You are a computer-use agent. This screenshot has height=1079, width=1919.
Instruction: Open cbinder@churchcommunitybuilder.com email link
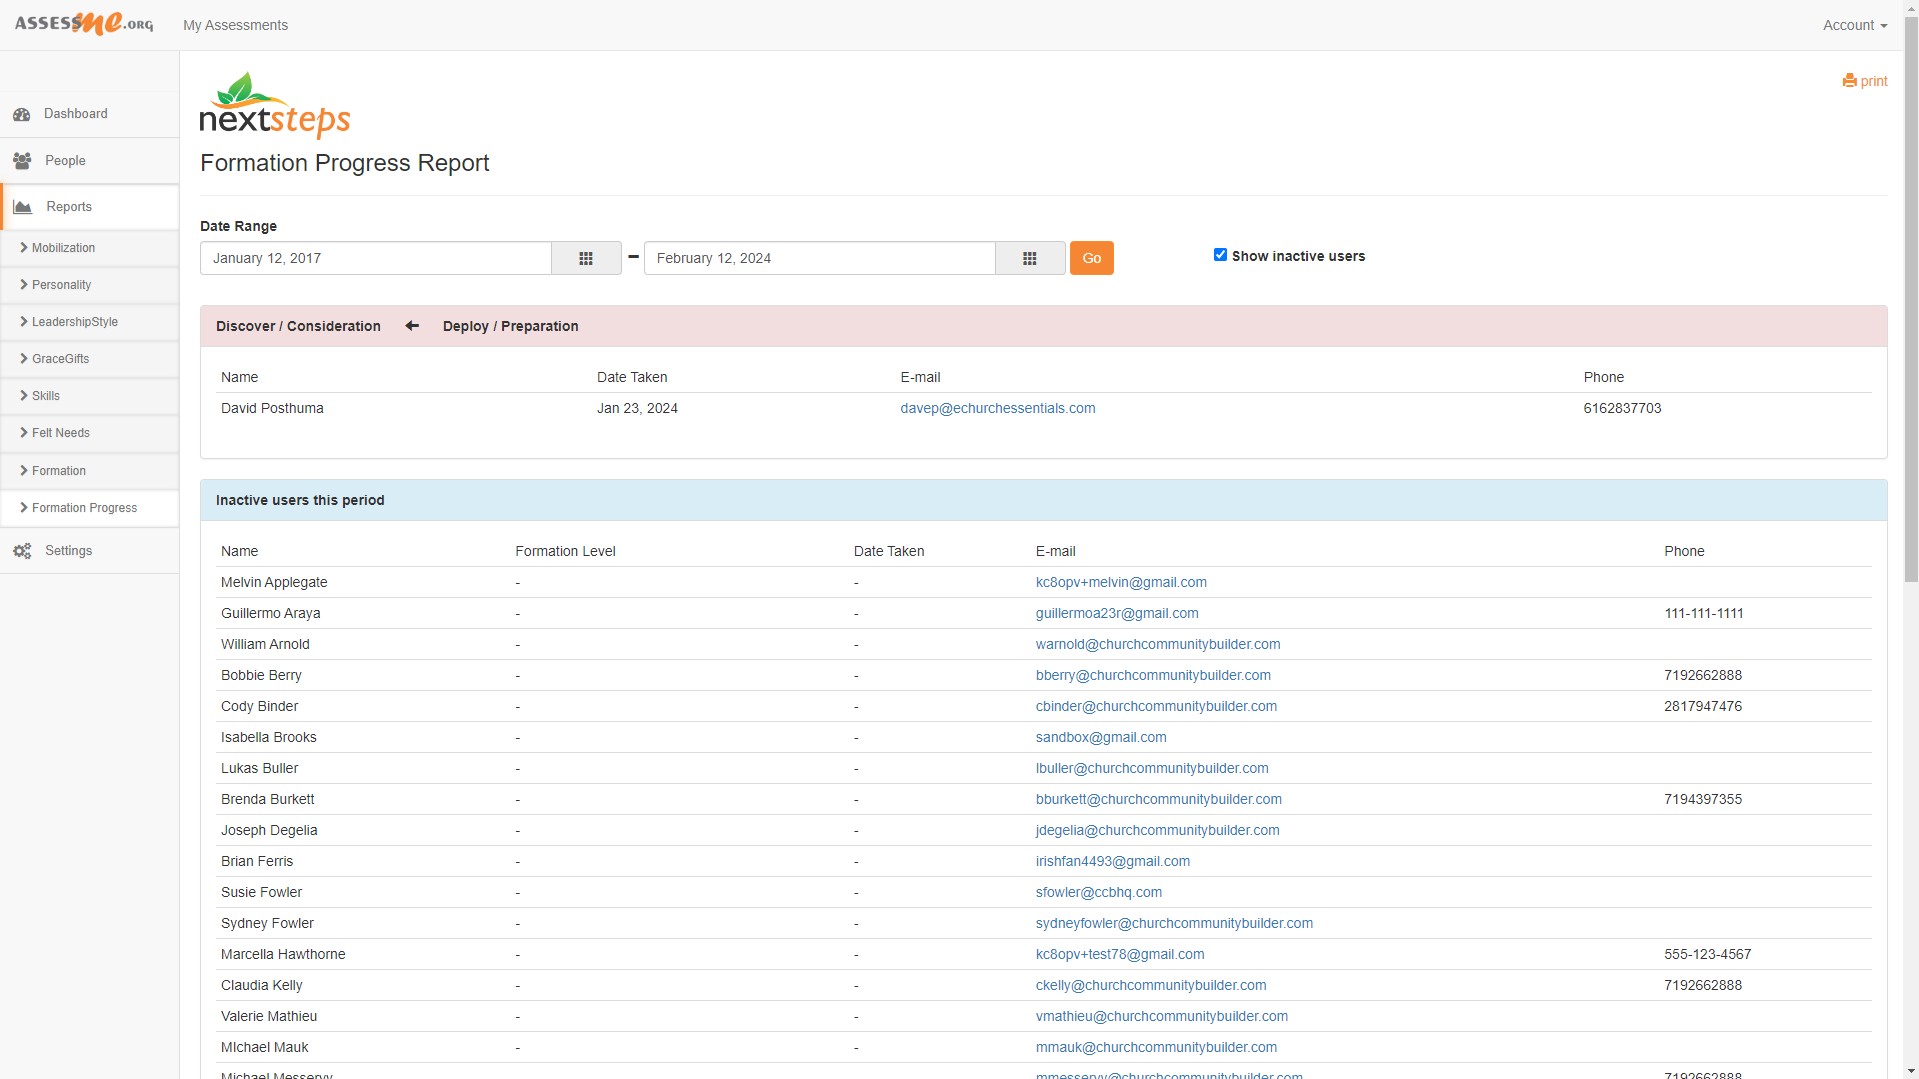click(x=1156, y=706)
